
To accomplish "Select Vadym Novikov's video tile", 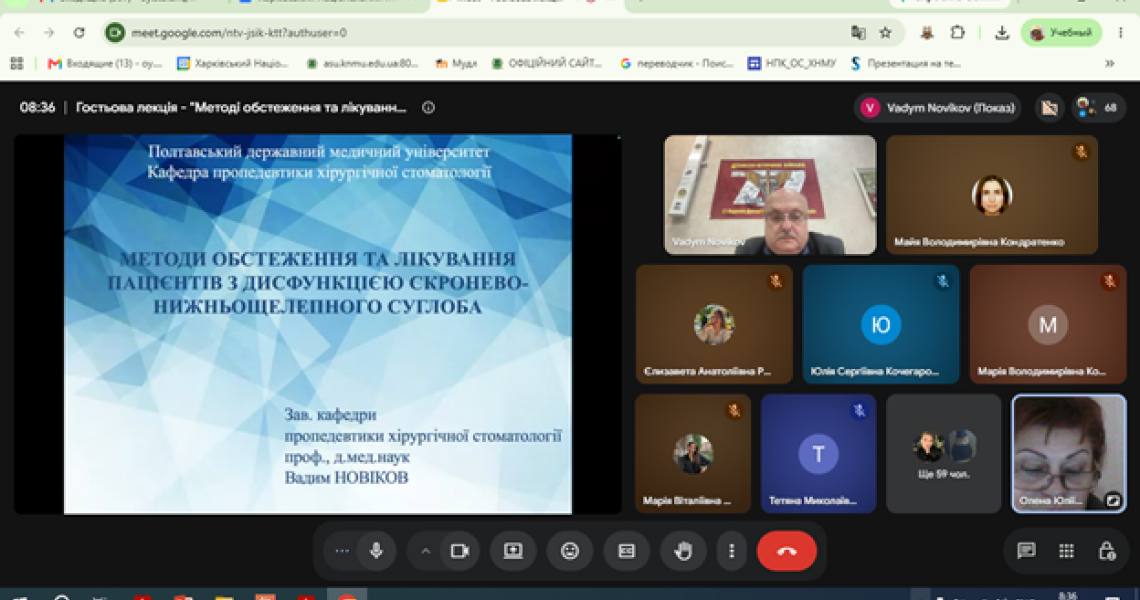I will [x=770, y=195].
